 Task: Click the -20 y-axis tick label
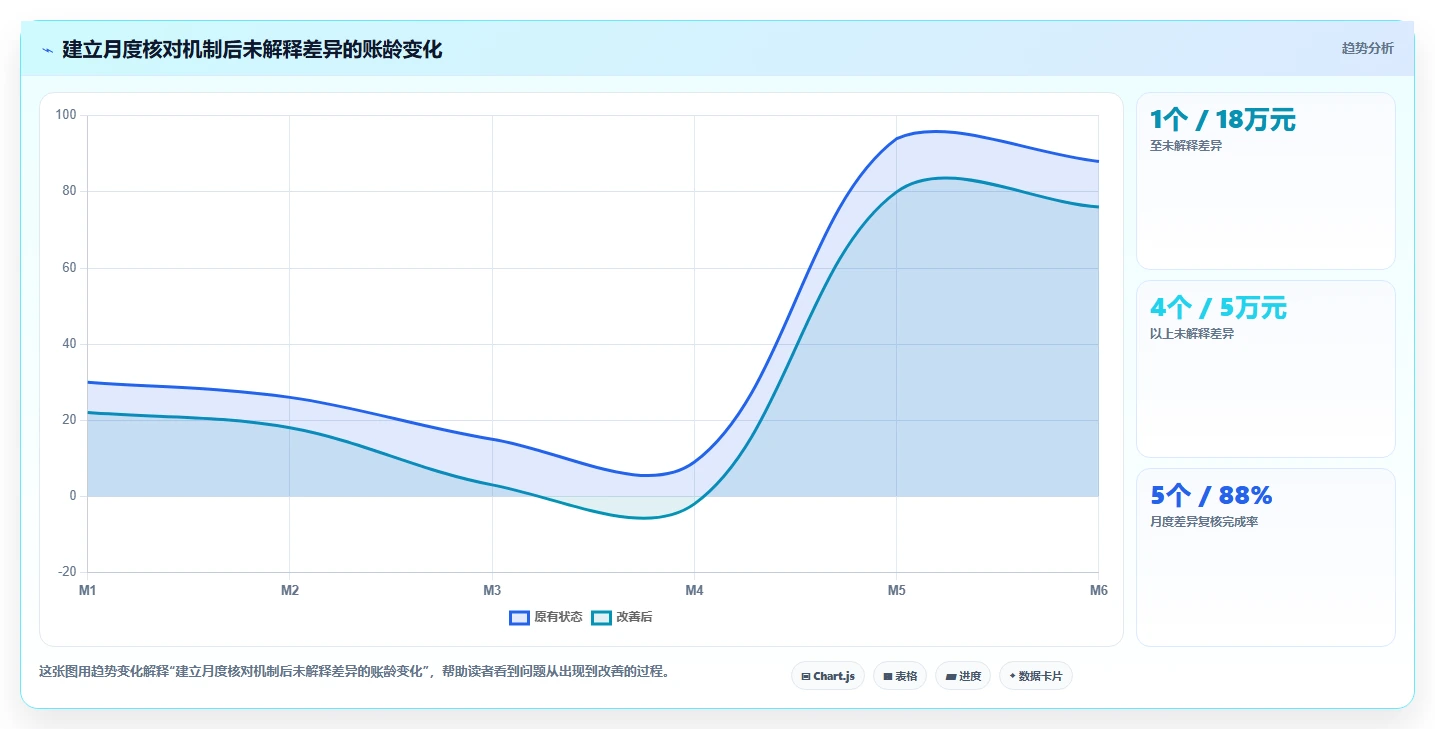pos(67,572)
